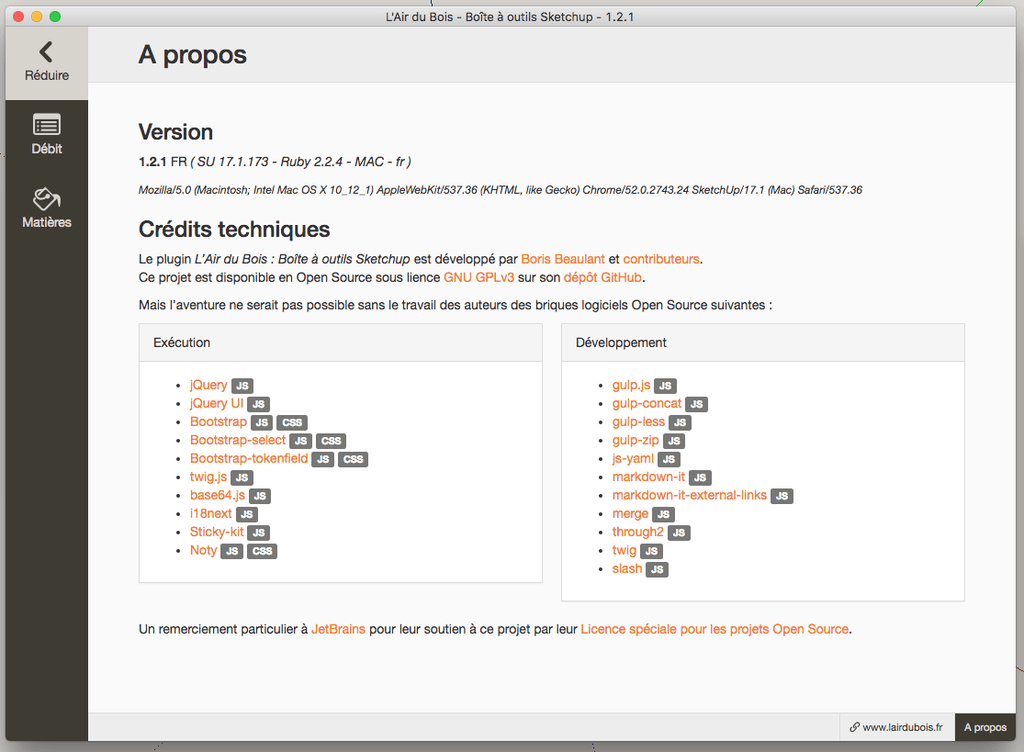
Task: Click the link icon beside www.lairdubois.fr
Action: [854, 727]
